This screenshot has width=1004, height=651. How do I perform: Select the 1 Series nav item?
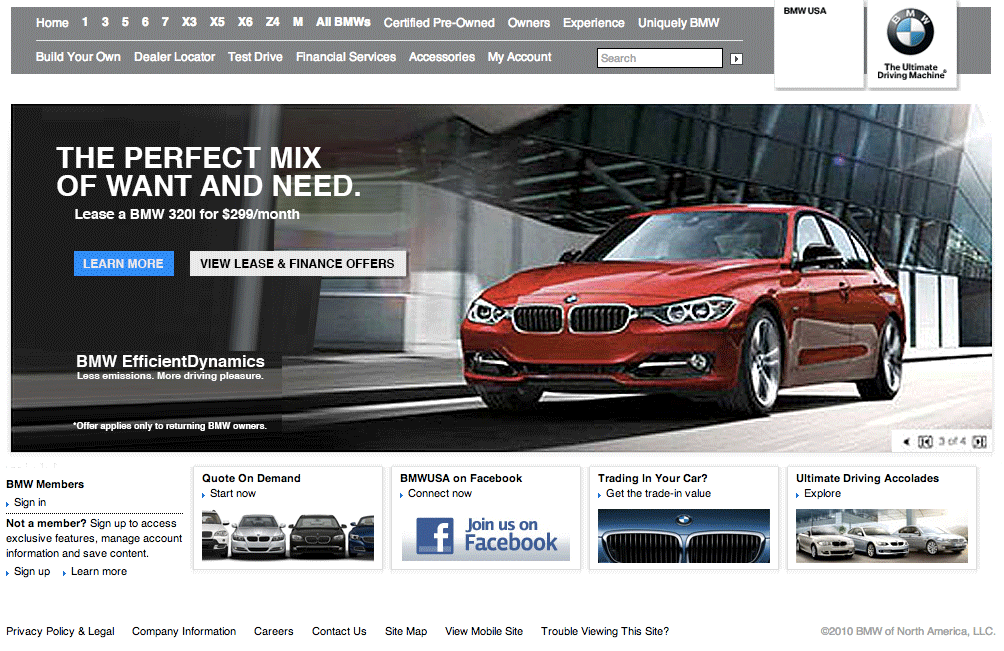pyautogui.click(x=85, y=22)
